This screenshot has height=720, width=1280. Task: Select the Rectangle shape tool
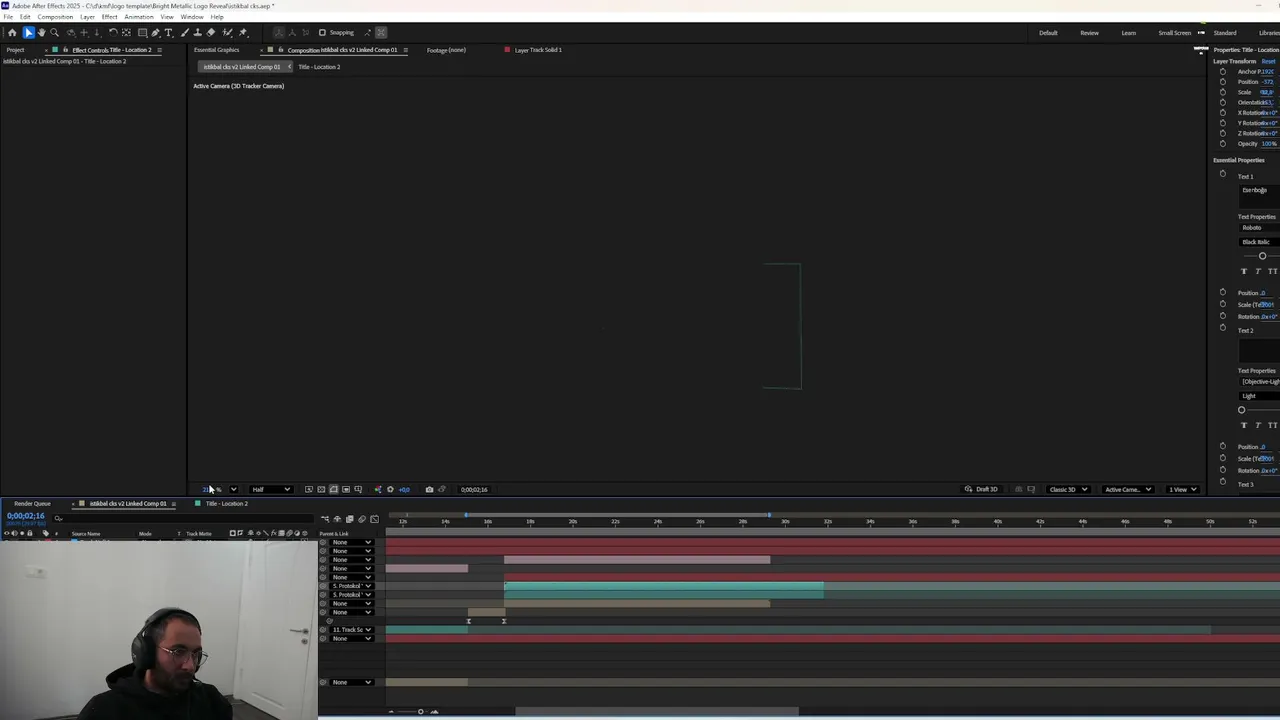click(142, 32)
